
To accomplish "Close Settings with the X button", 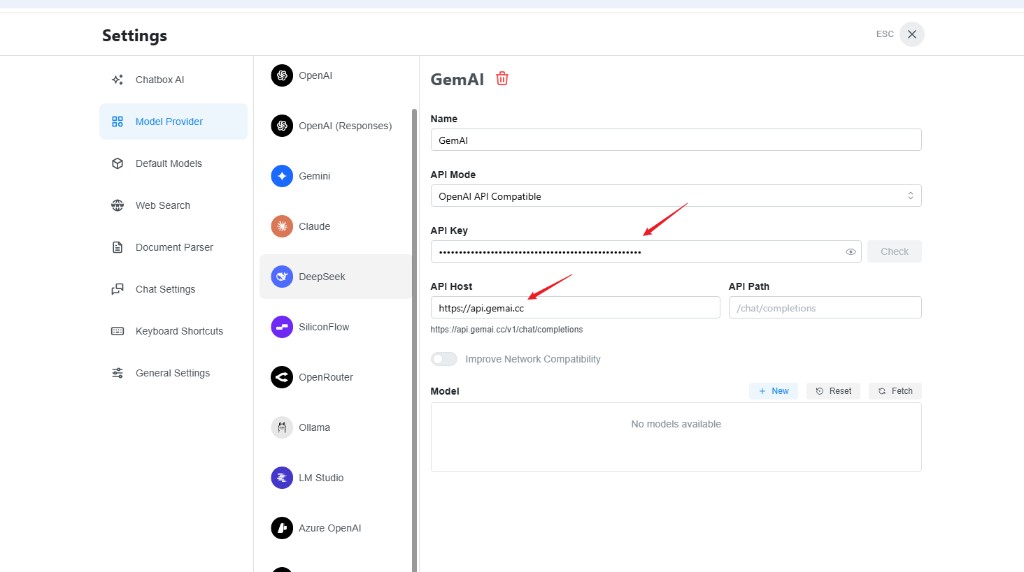I will [x=911, y=34].
